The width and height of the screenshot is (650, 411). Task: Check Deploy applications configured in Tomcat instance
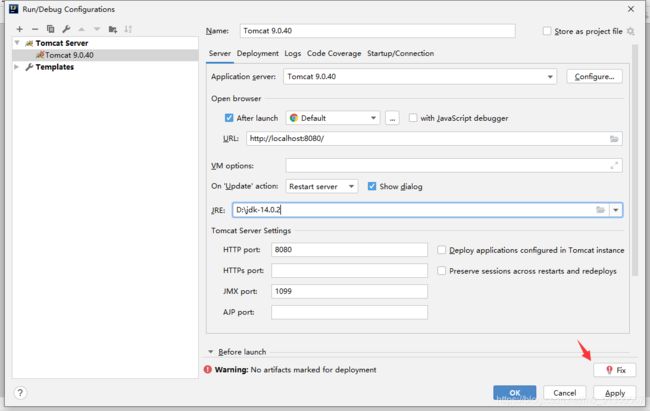441,250
